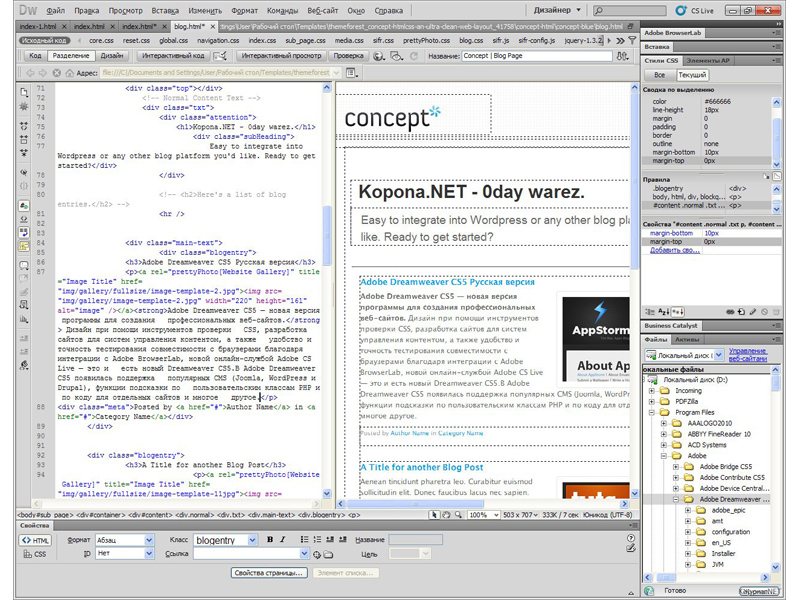Click the Свойства страницы button
This screenshot has width=800, height=600.
click(x=268, y=573)
